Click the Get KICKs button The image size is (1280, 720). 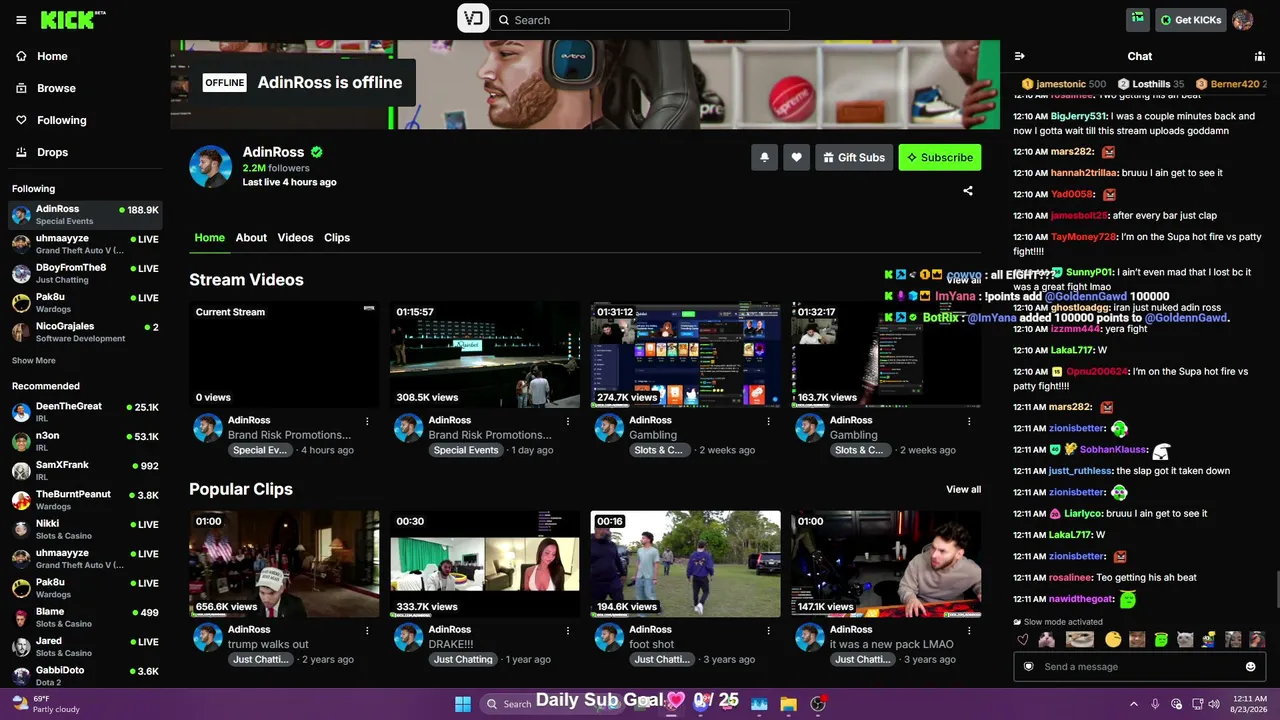(x=1190, y=19)
